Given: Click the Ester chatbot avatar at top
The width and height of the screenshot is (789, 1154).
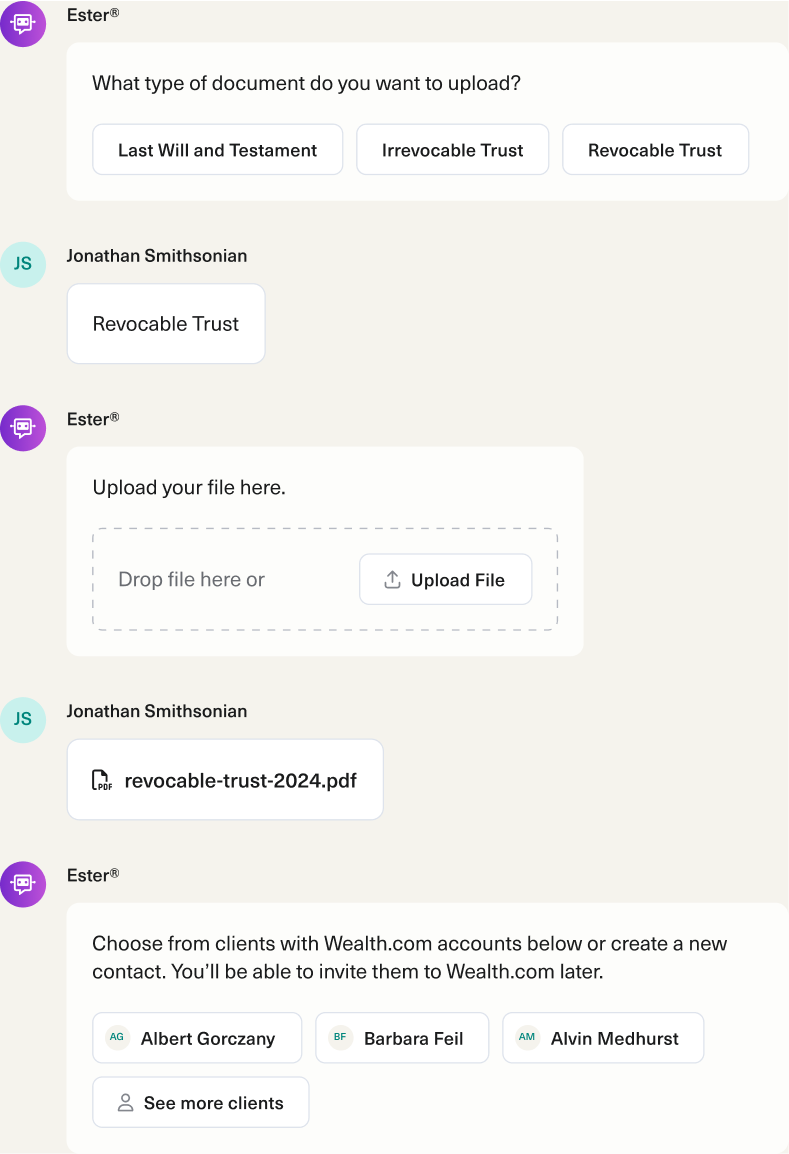Looking at the screenshot, I should [23, 24].
